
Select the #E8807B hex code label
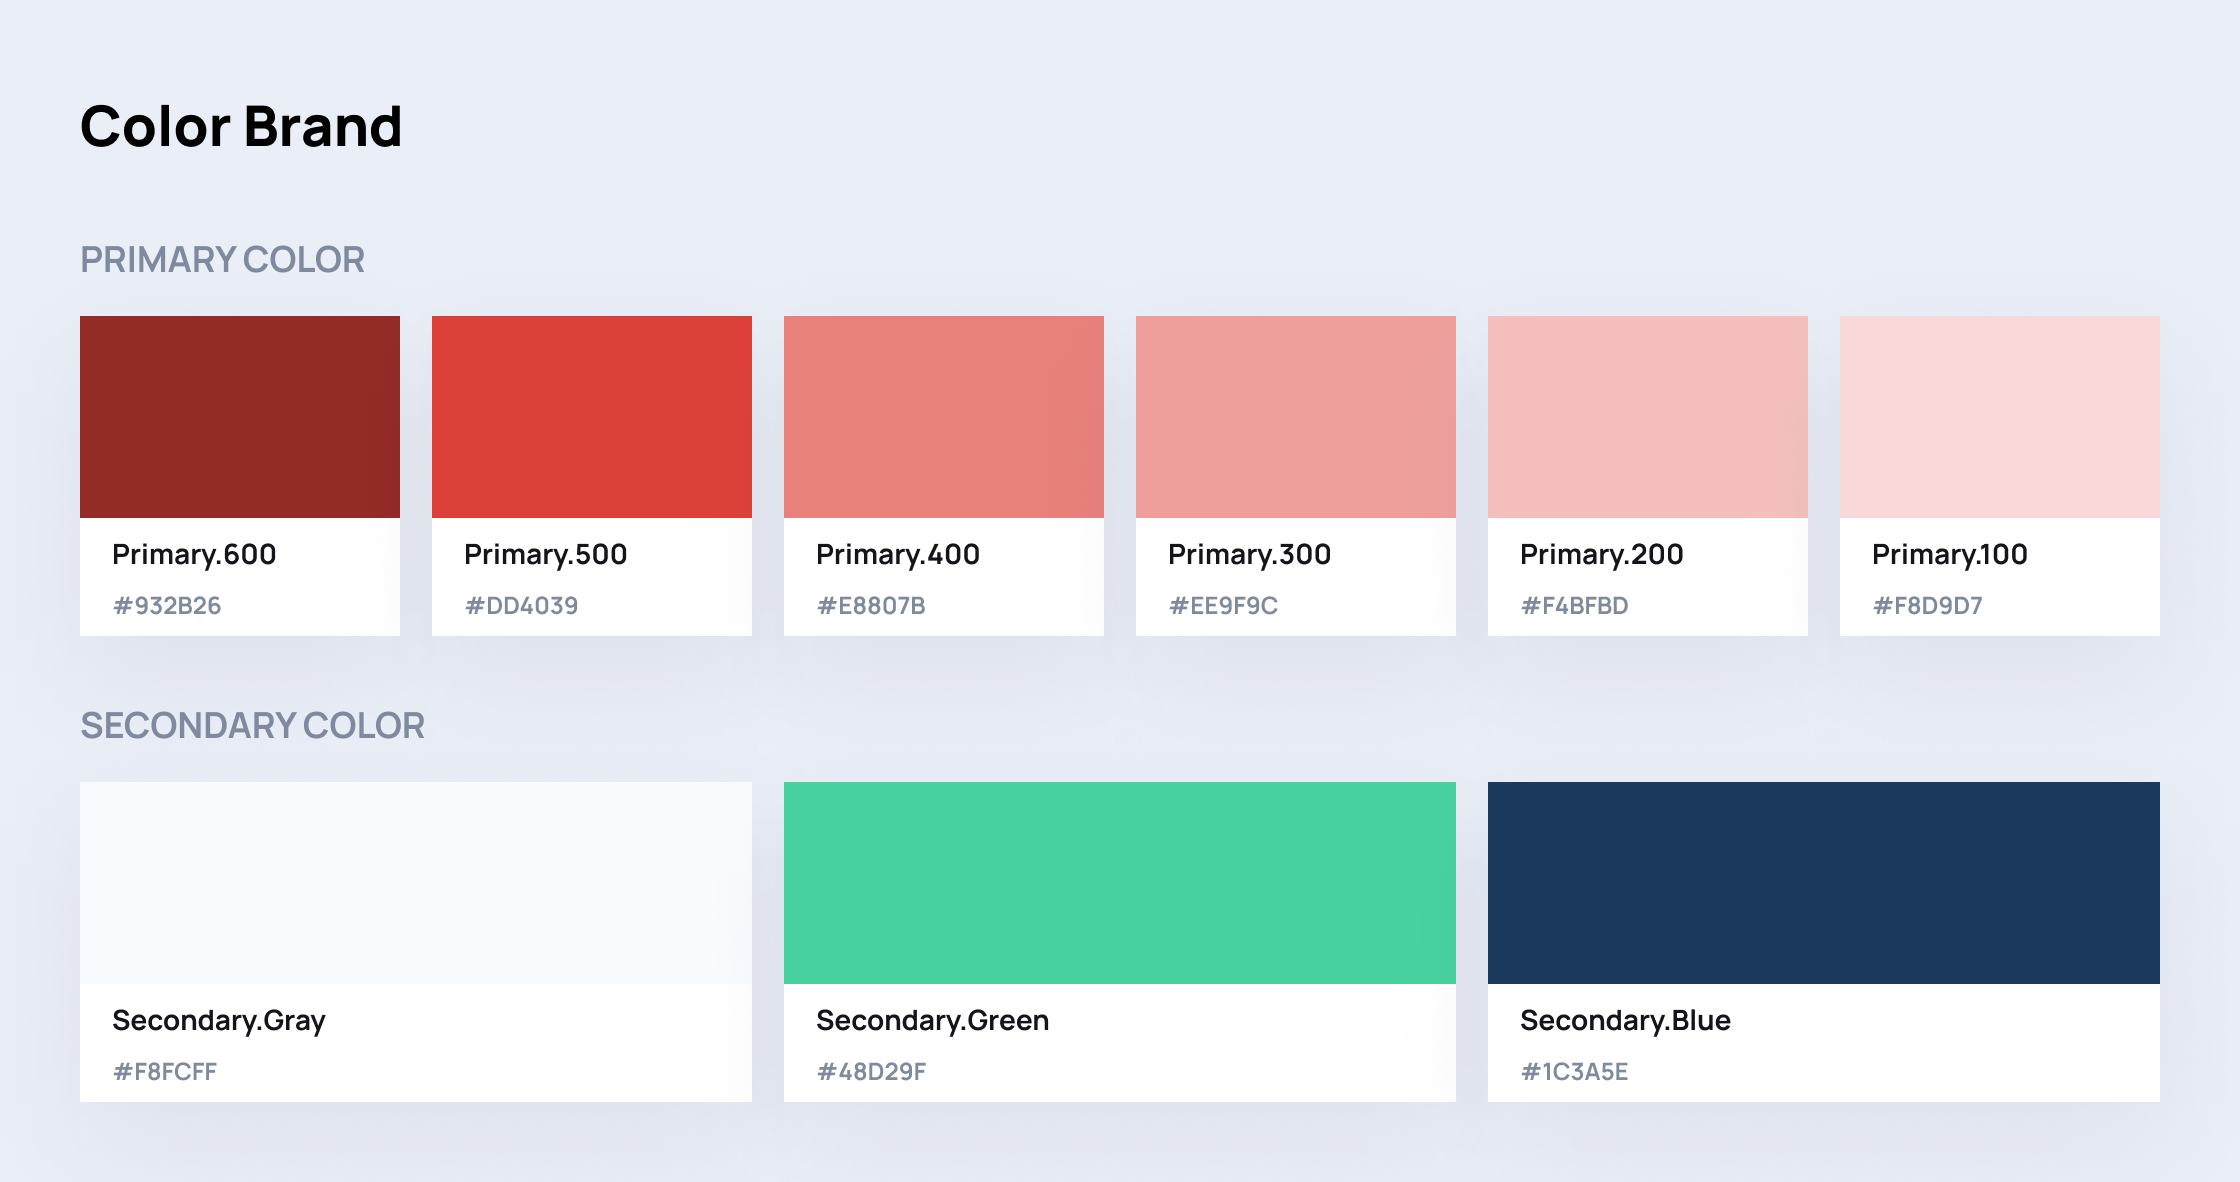coord(871,606)
